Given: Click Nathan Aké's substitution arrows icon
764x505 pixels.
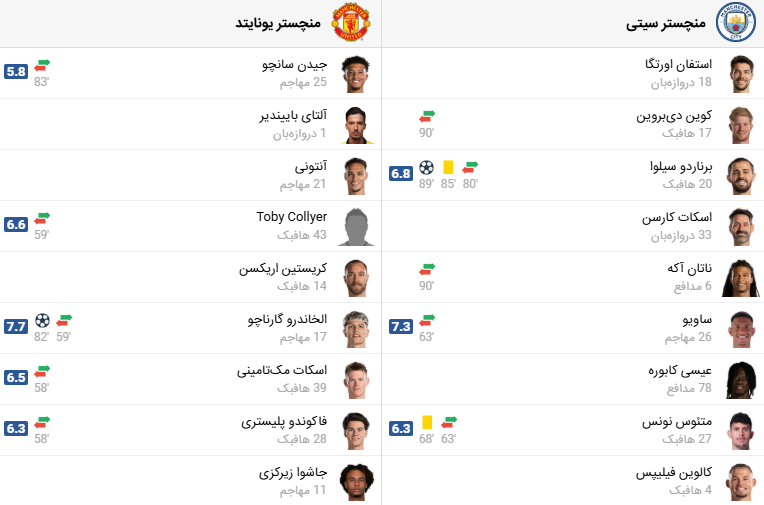Looking at the screenshot, I should (427, 269).
